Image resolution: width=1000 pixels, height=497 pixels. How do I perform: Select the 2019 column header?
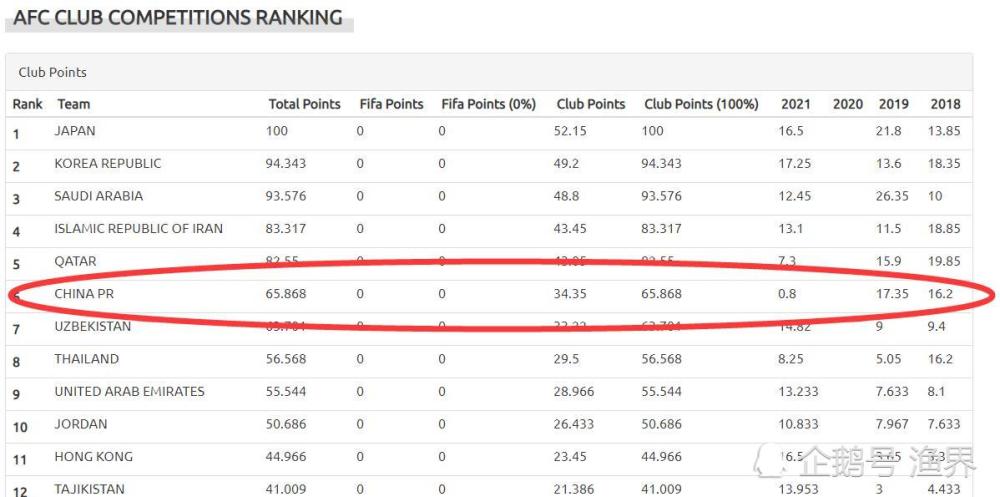point(893,104)
